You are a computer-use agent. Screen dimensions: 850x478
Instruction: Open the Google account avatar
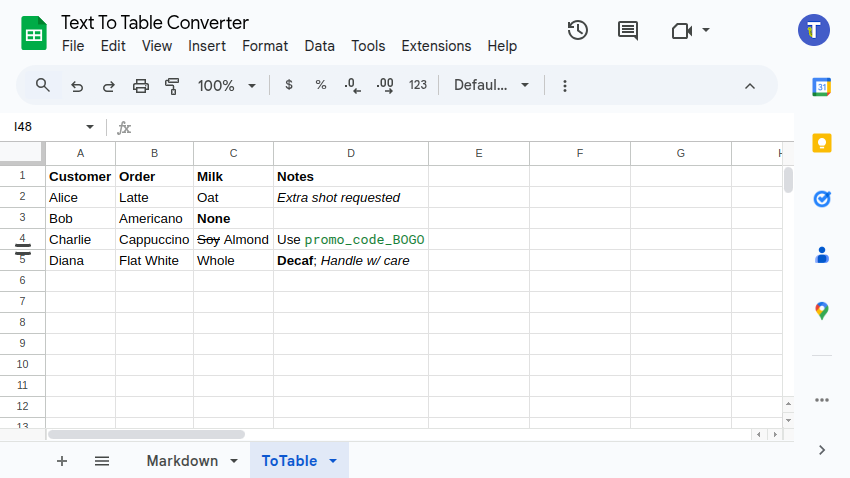coord(813,30)
